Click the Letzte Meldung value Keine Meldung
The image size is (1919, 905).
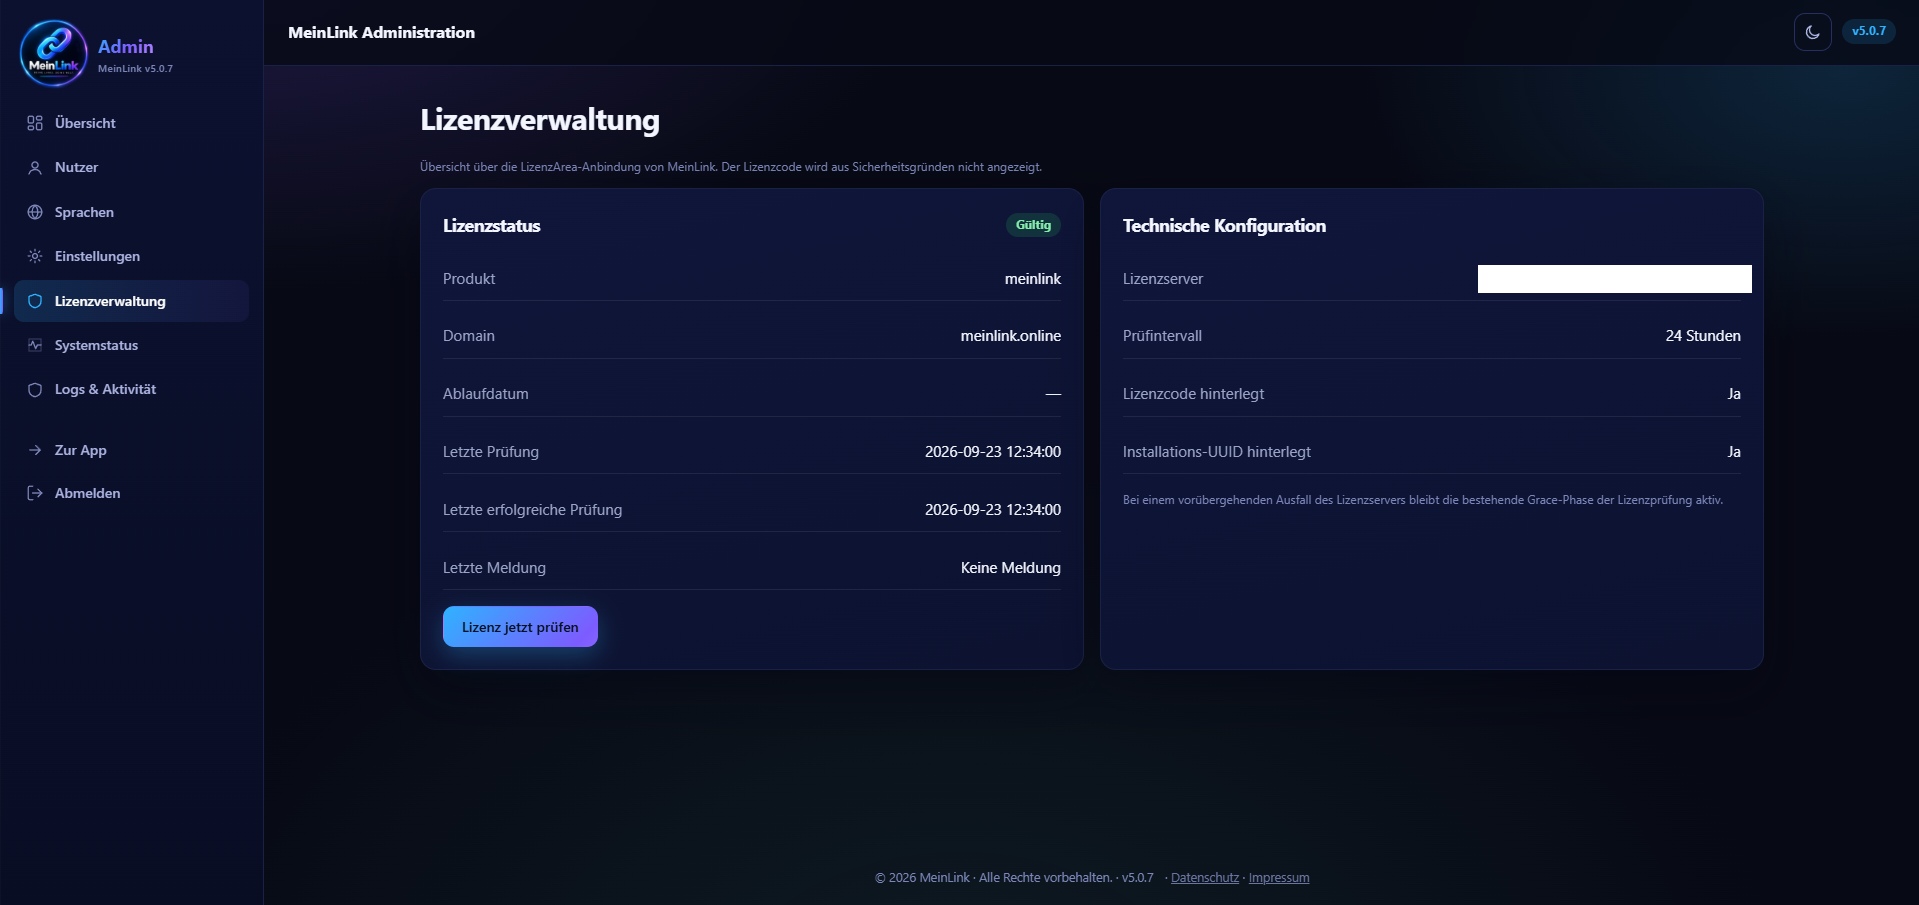pos(1010,568)
